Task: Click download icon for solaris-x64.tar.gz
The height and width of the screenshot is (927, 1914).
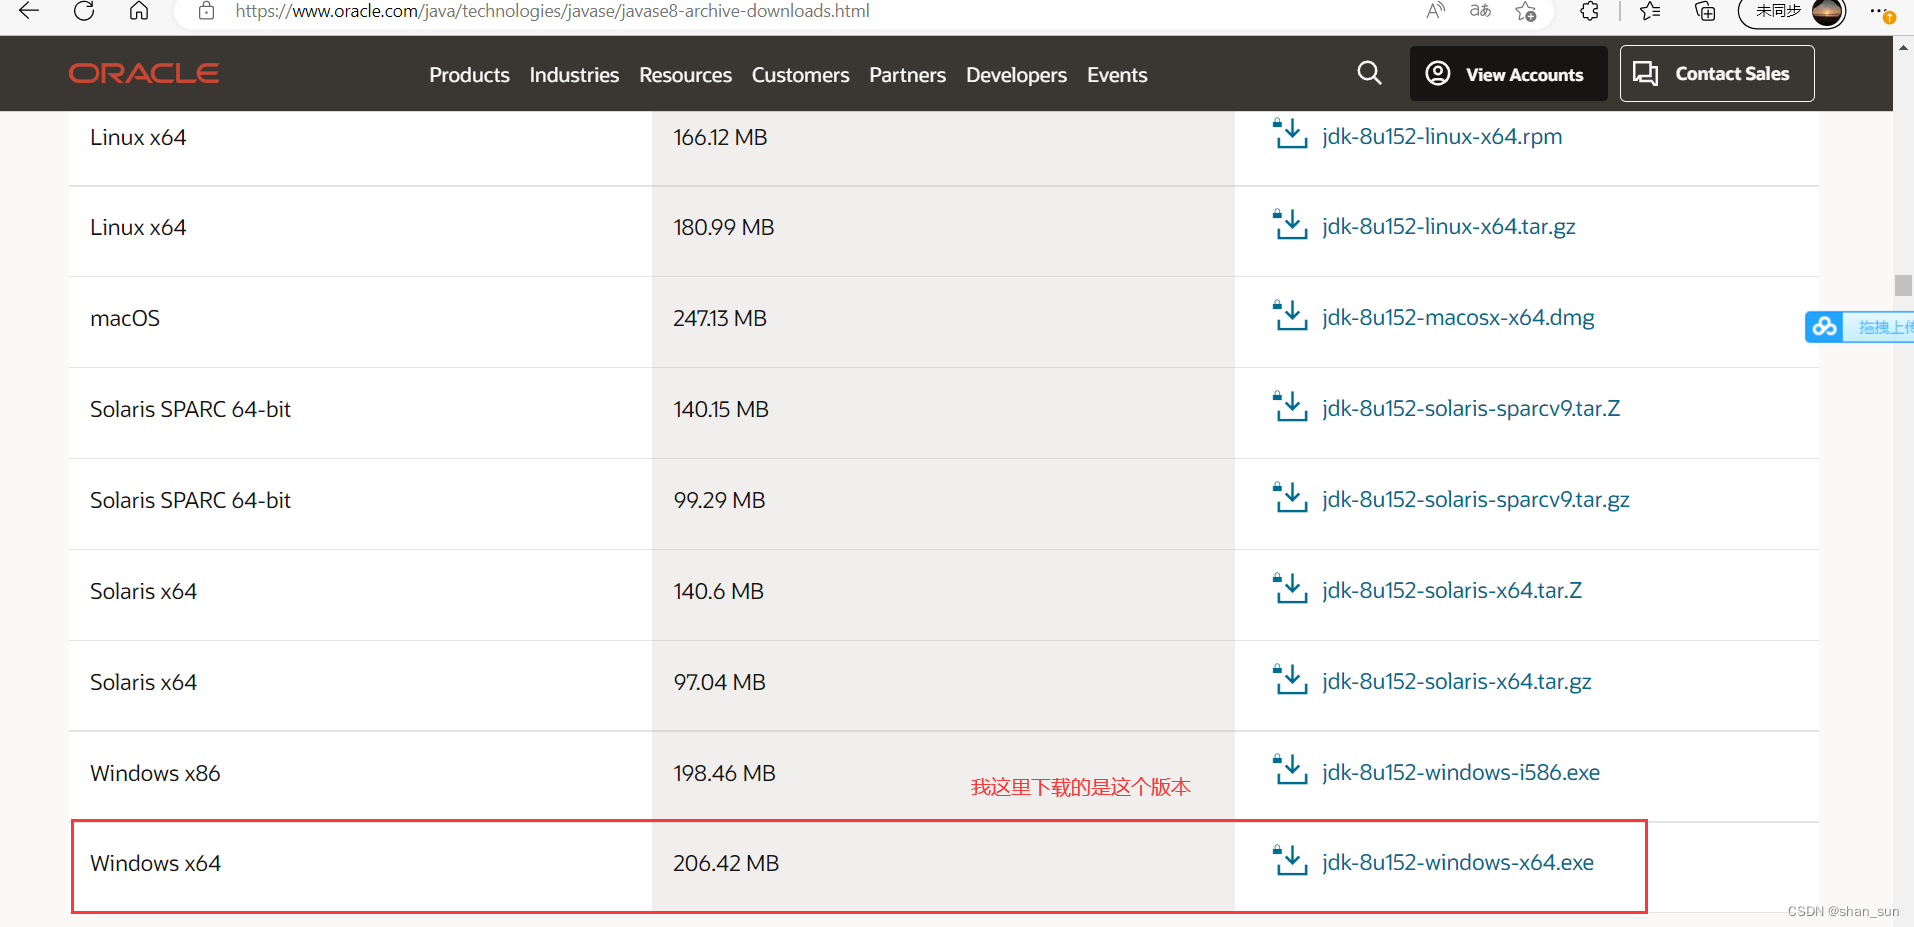Action: [1290, 679]
